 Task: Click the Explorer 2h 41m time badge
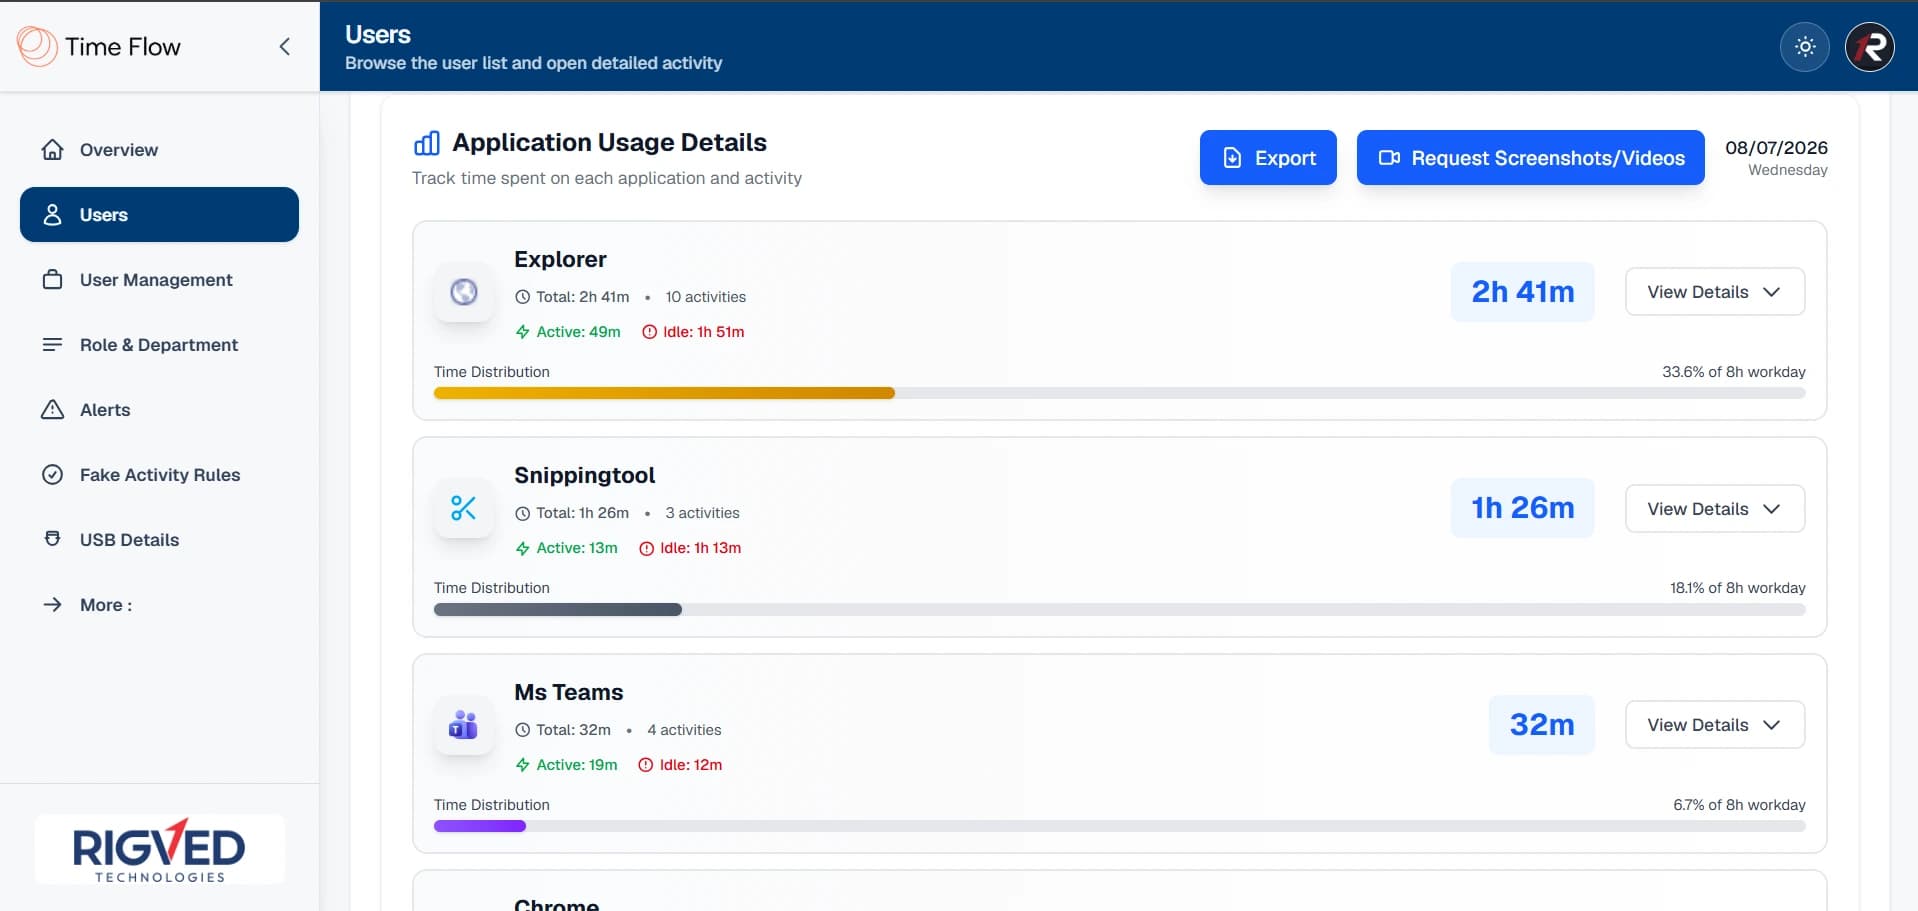click(x=1523, y=292)
